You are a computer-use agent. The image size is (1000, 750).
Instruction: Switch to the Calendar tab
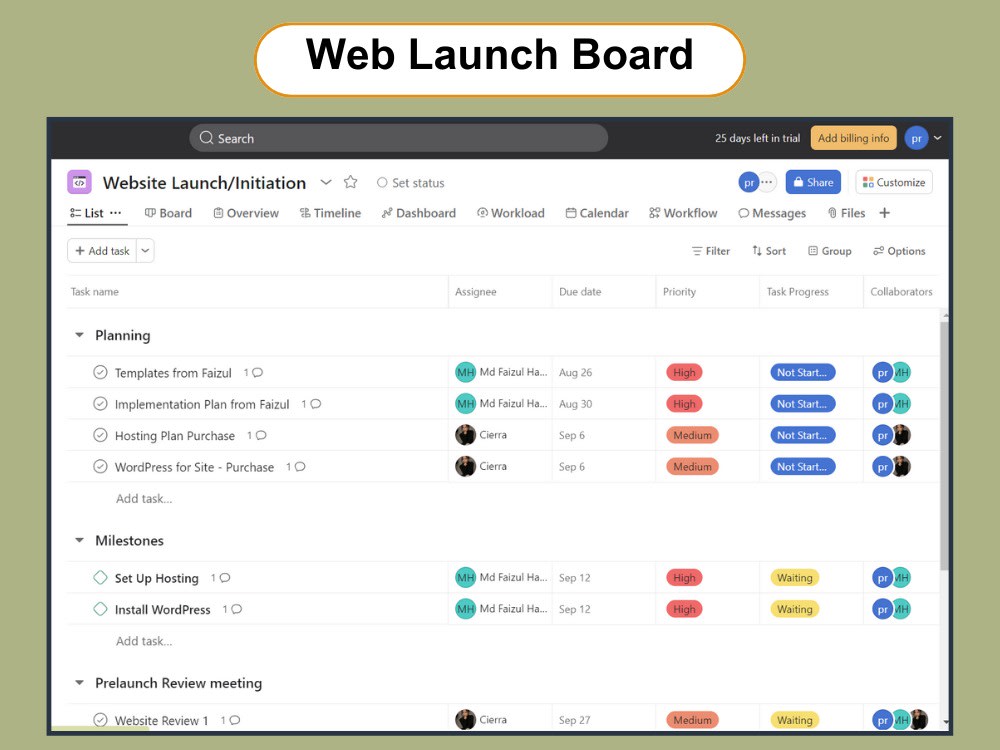pos(597,213)
